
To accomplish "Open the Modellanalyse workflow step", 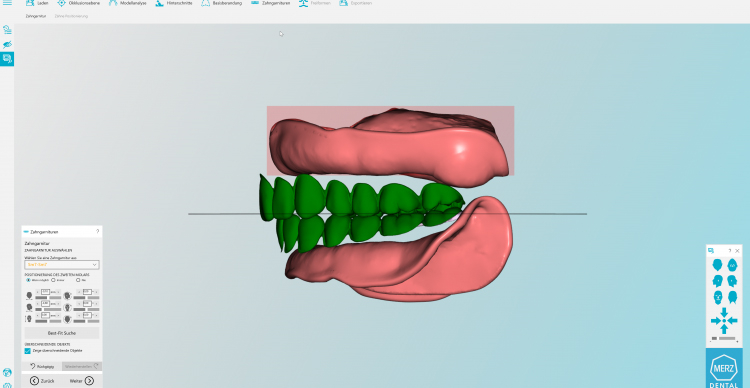I will pos(127,3).
